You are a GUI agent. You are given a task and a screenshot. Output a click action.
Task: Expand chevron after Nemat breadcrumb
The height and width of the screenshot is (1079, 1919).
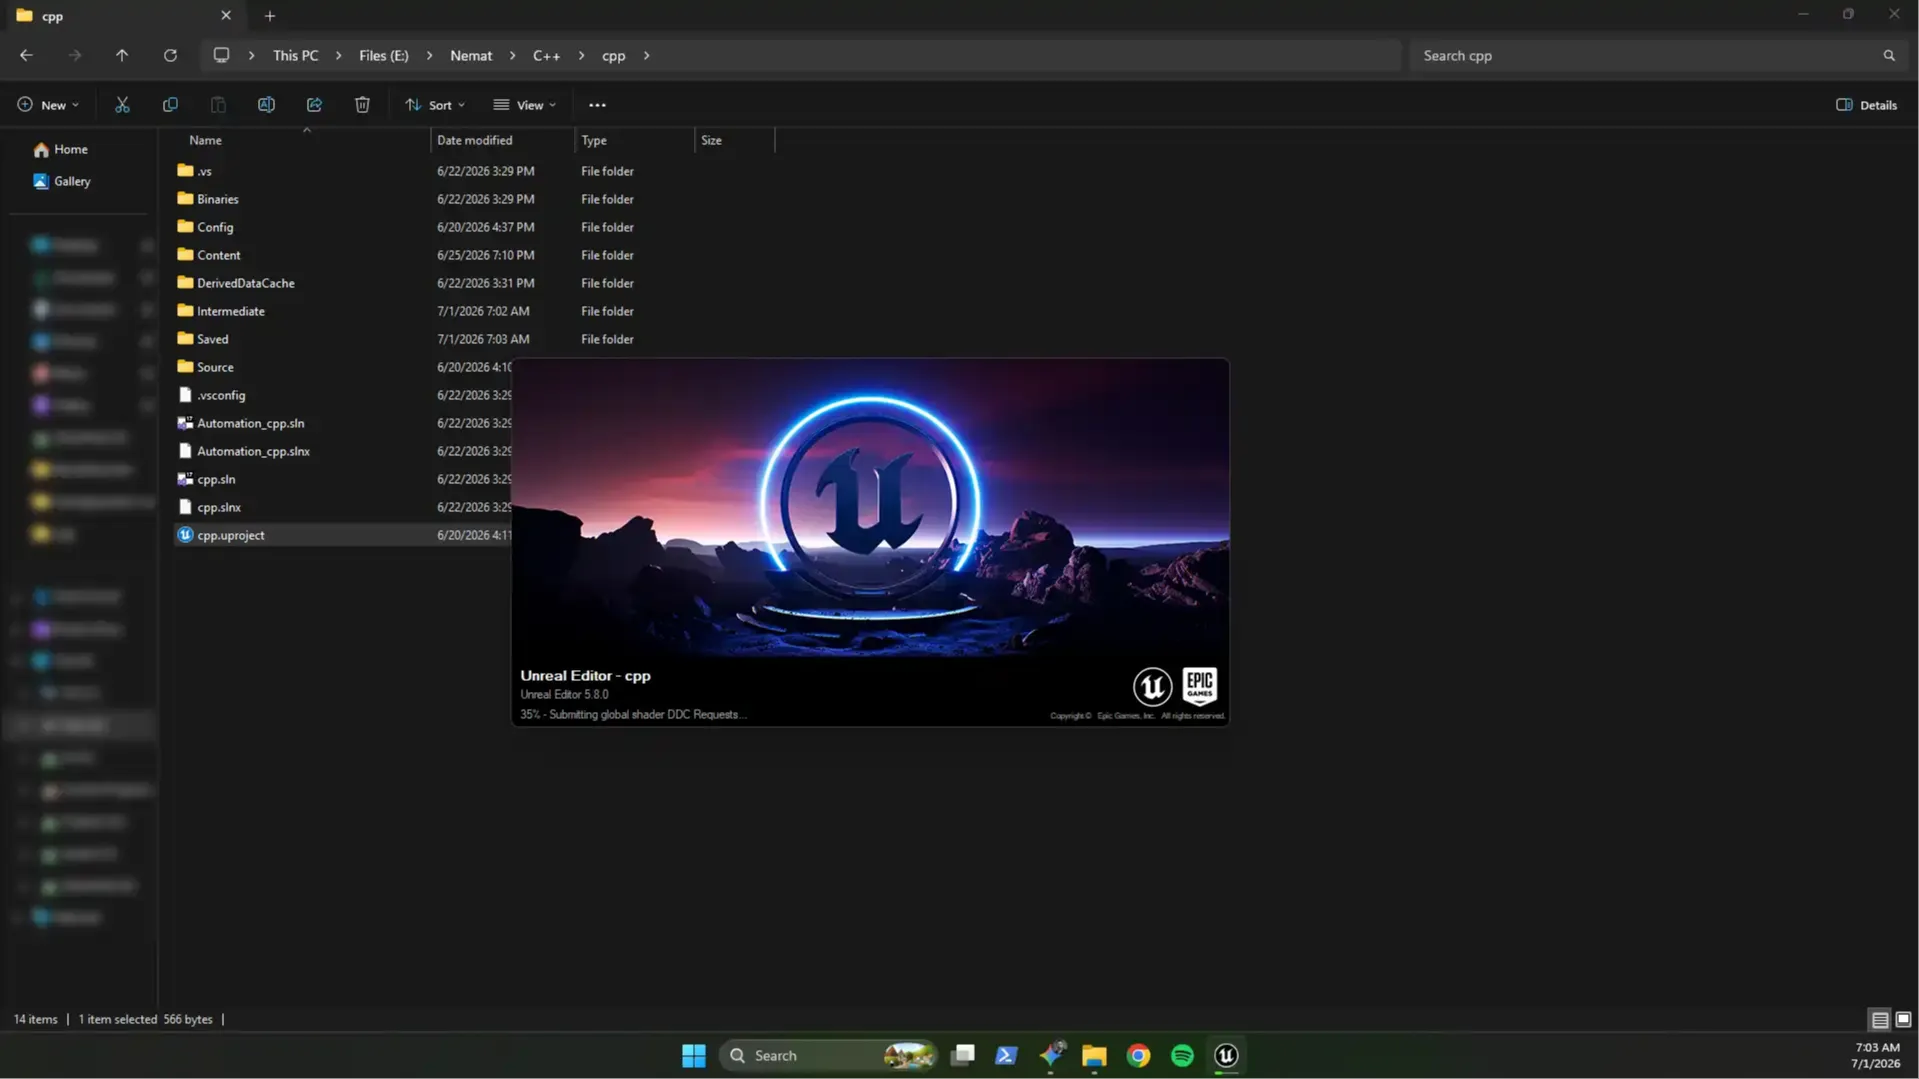512,56
